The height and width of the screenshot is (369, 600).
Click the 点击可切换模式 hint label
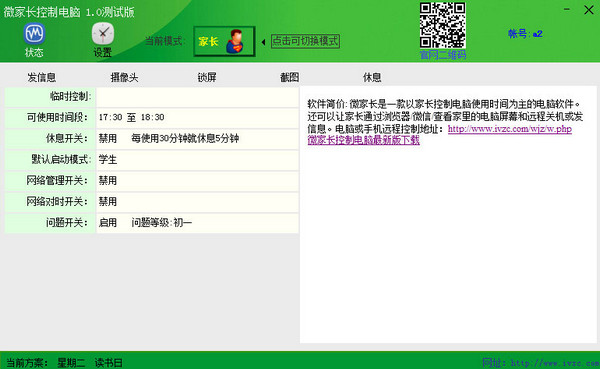305,41
